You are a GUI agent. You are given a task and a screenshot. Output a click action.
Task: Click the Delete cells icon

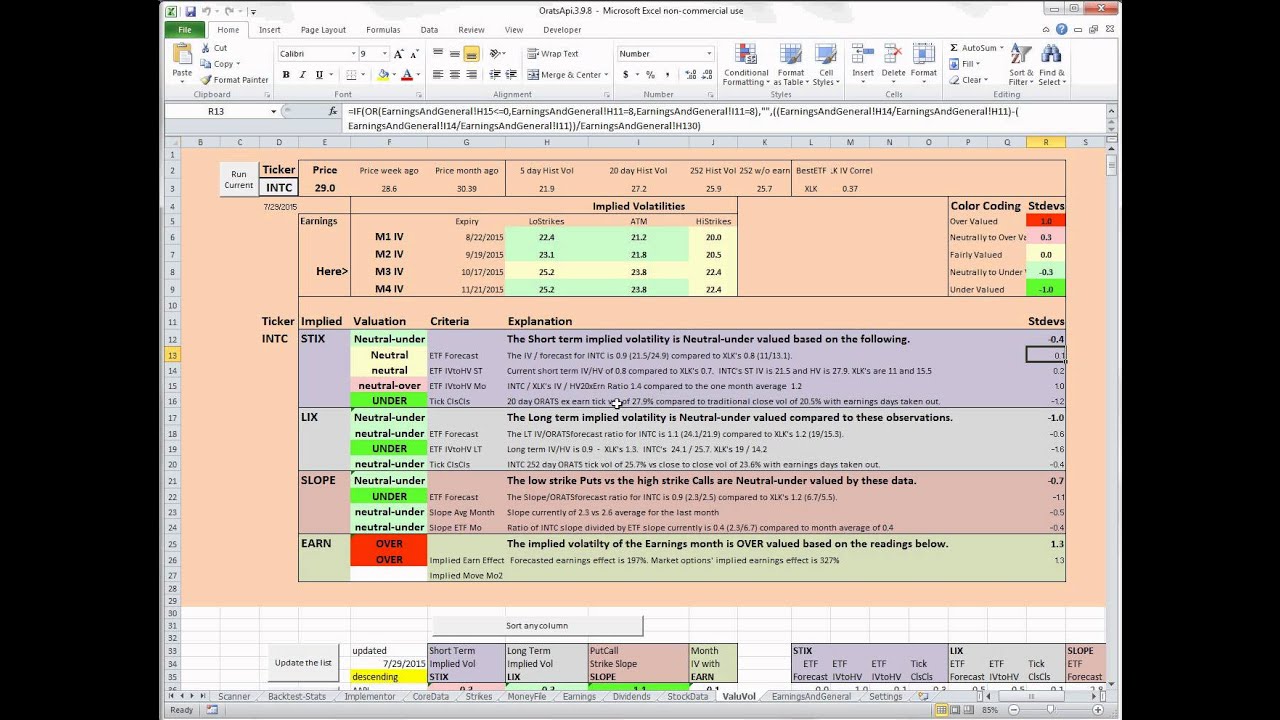tap(893, 55)
